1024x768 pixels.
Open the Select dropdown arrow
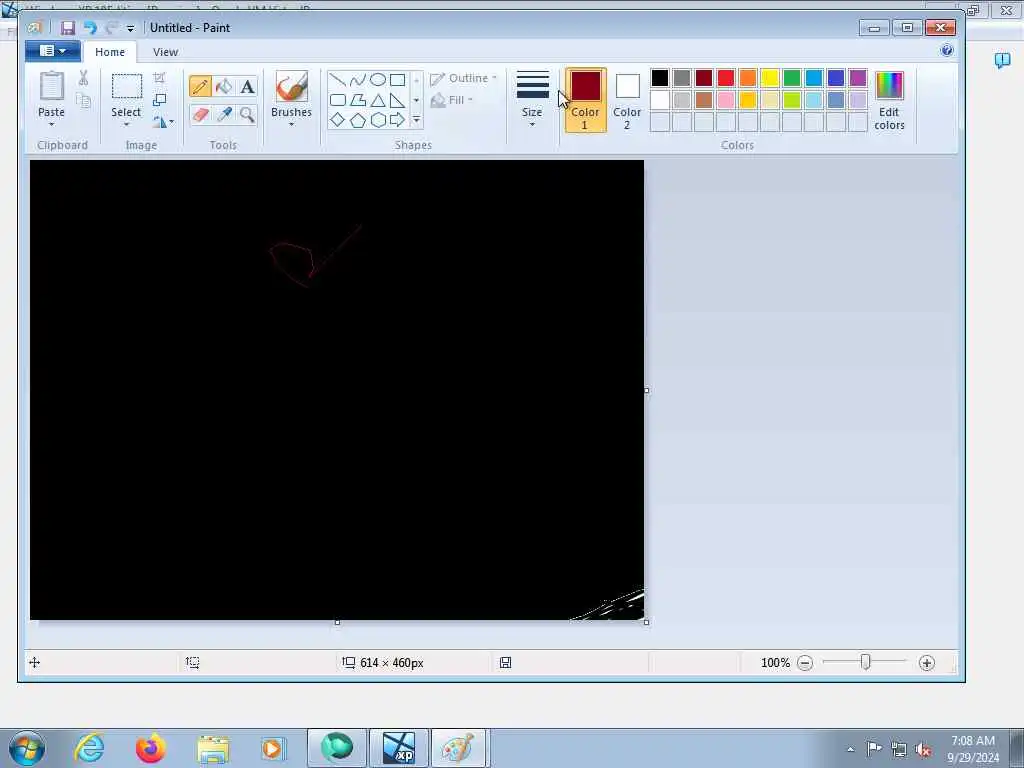pyautogui.click(x=126, y=124)
